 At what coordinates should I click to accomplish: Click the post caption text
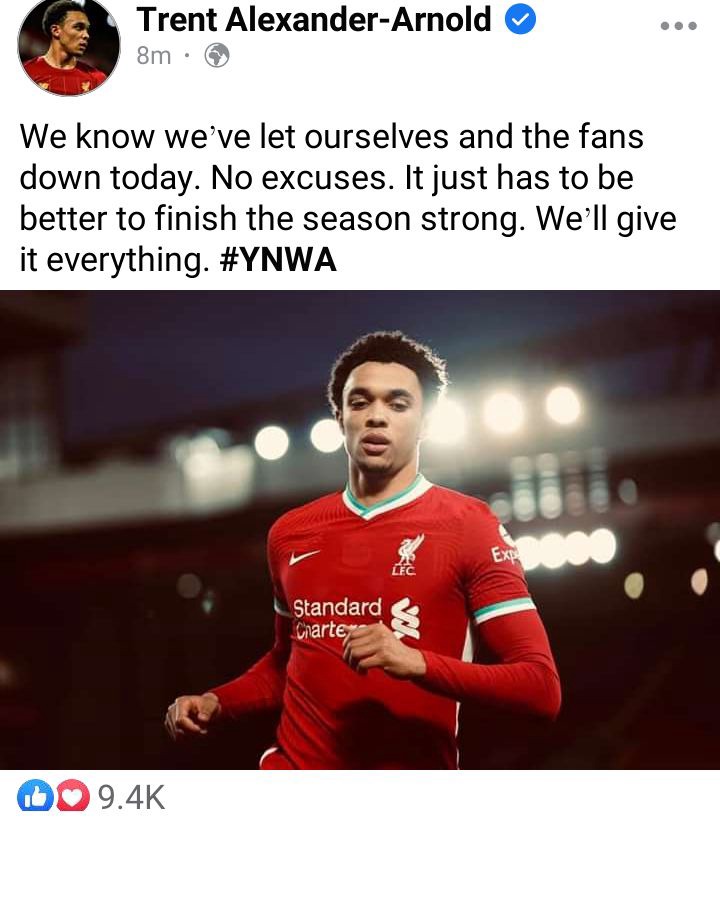(347, 198)
